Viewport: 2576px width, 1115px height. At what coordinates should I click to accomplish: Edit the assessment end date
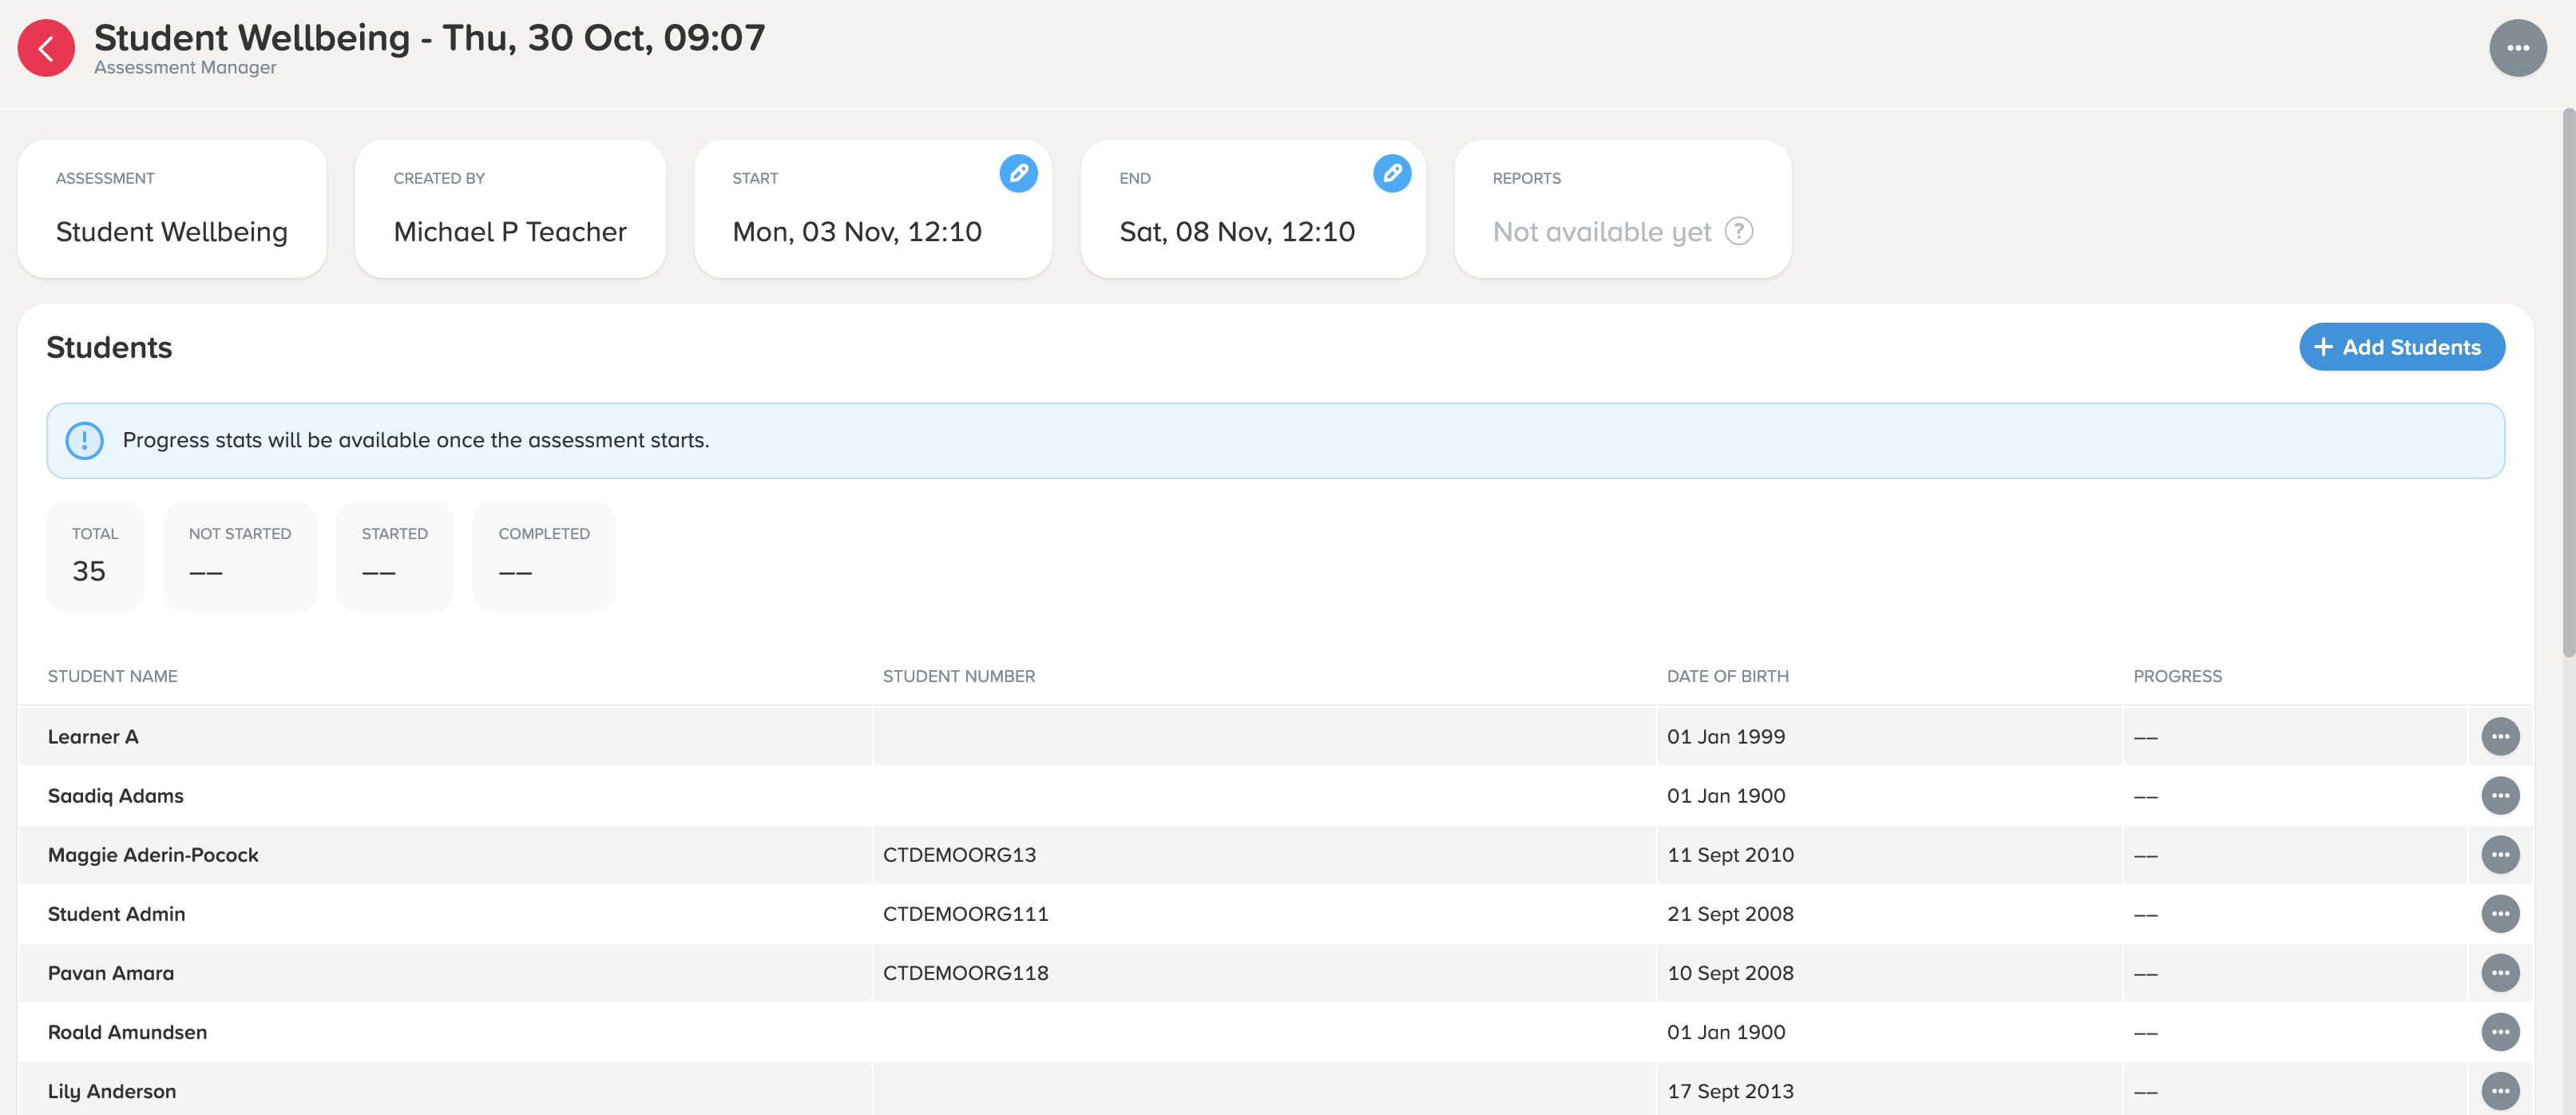(x=1391, y=173)
